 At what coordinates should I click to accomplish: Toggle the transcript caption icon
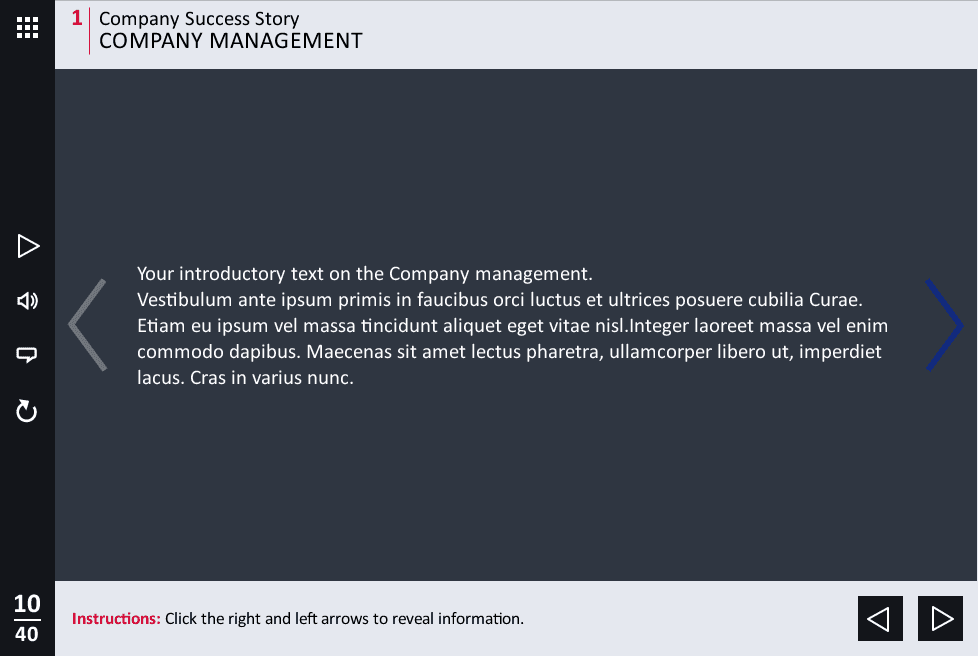click(26, 355)
